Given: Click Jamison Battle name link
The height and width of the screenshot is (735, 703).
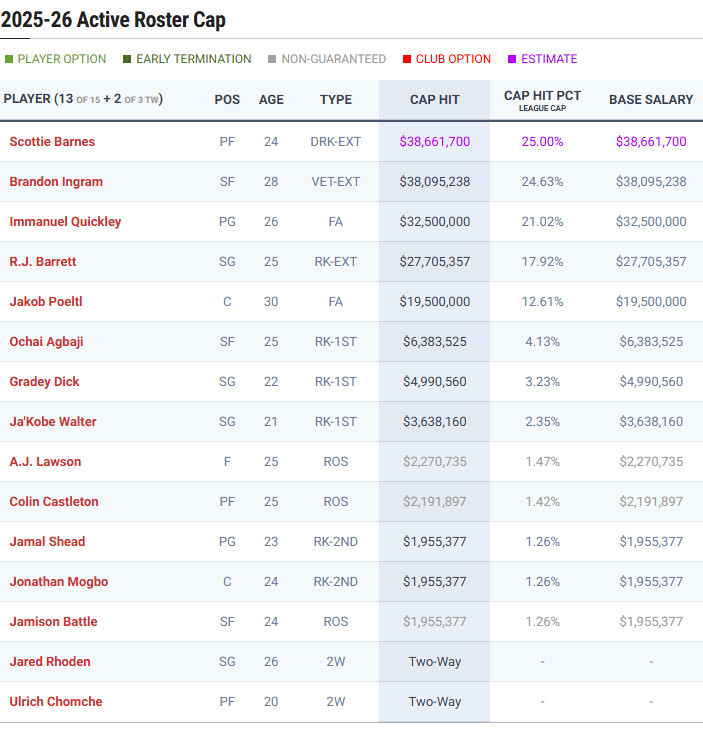Looking at the screenshot, I should (x=53, y=622).
